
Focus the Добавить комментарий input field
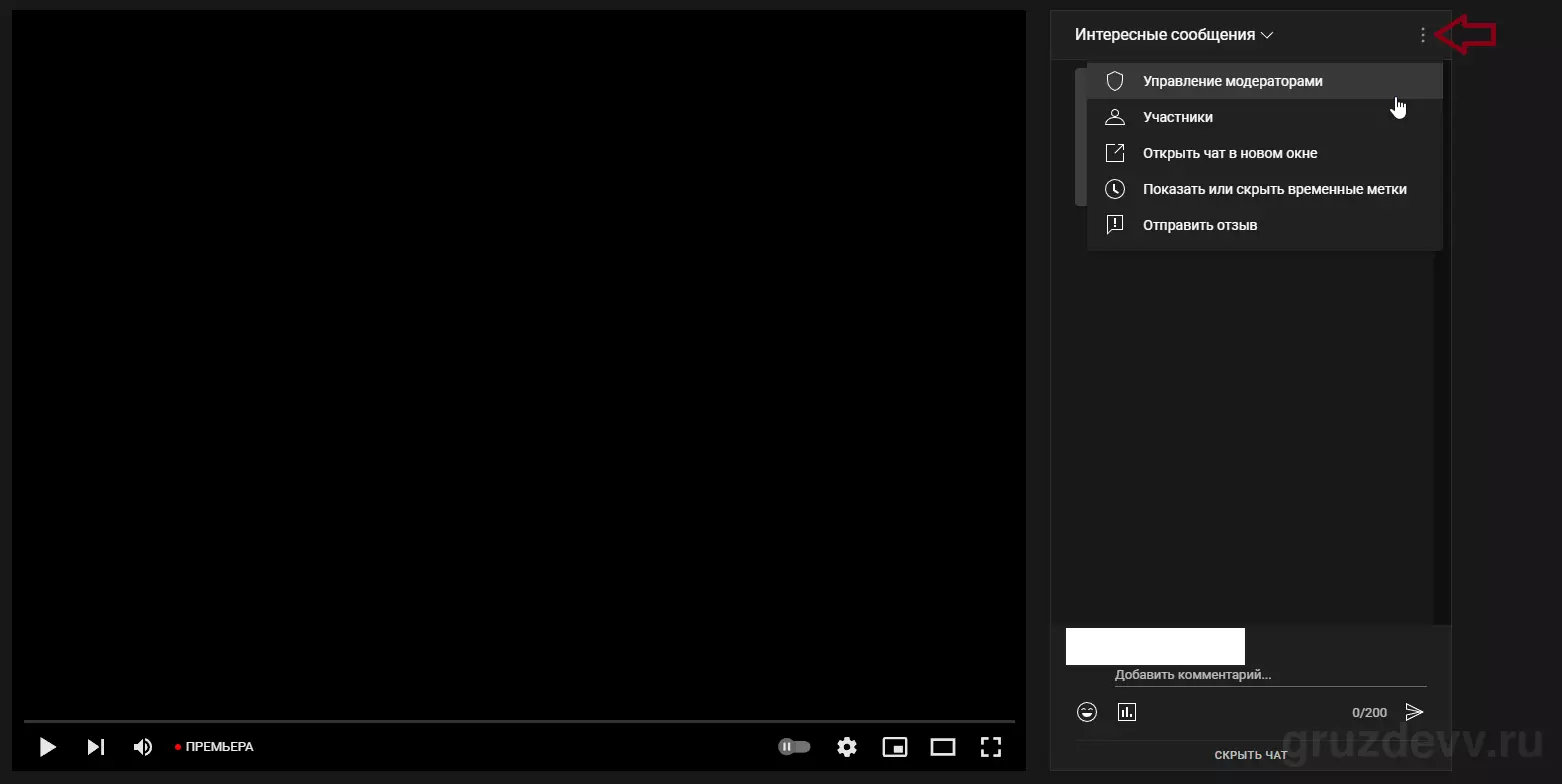pyautogui.click(x=1270, y=676)
